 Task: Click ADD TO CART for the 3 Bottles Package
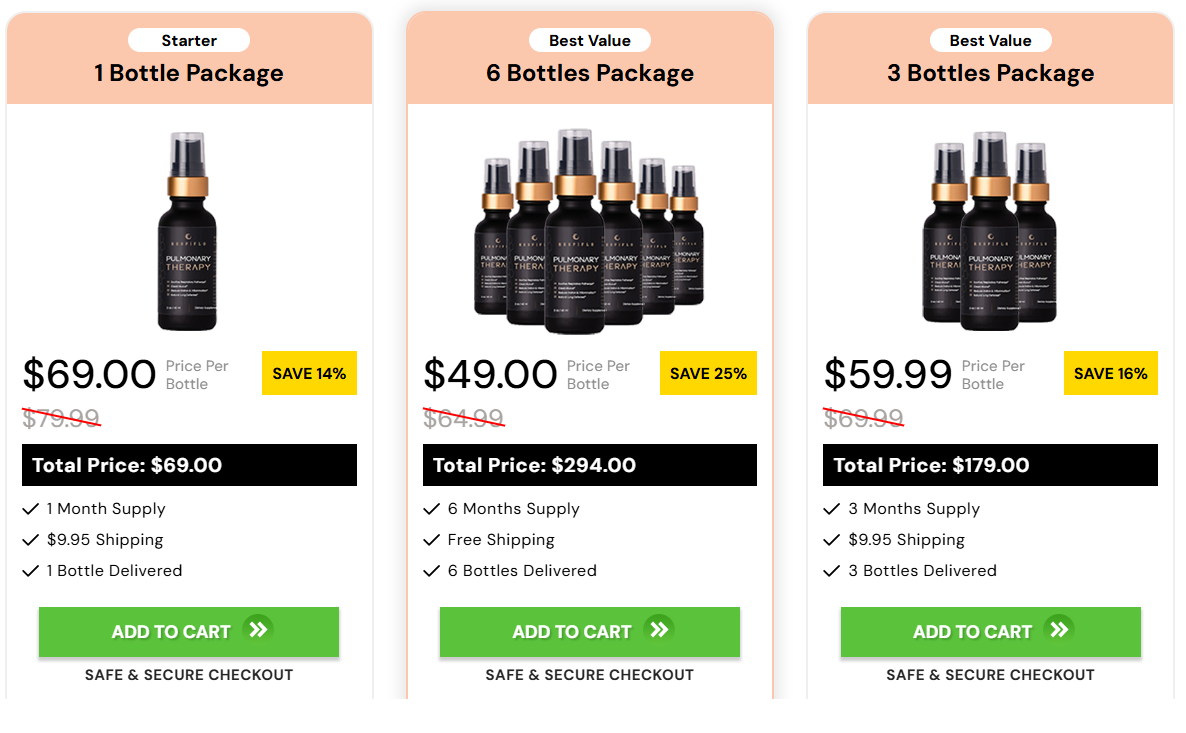click(x=990, y=631)
